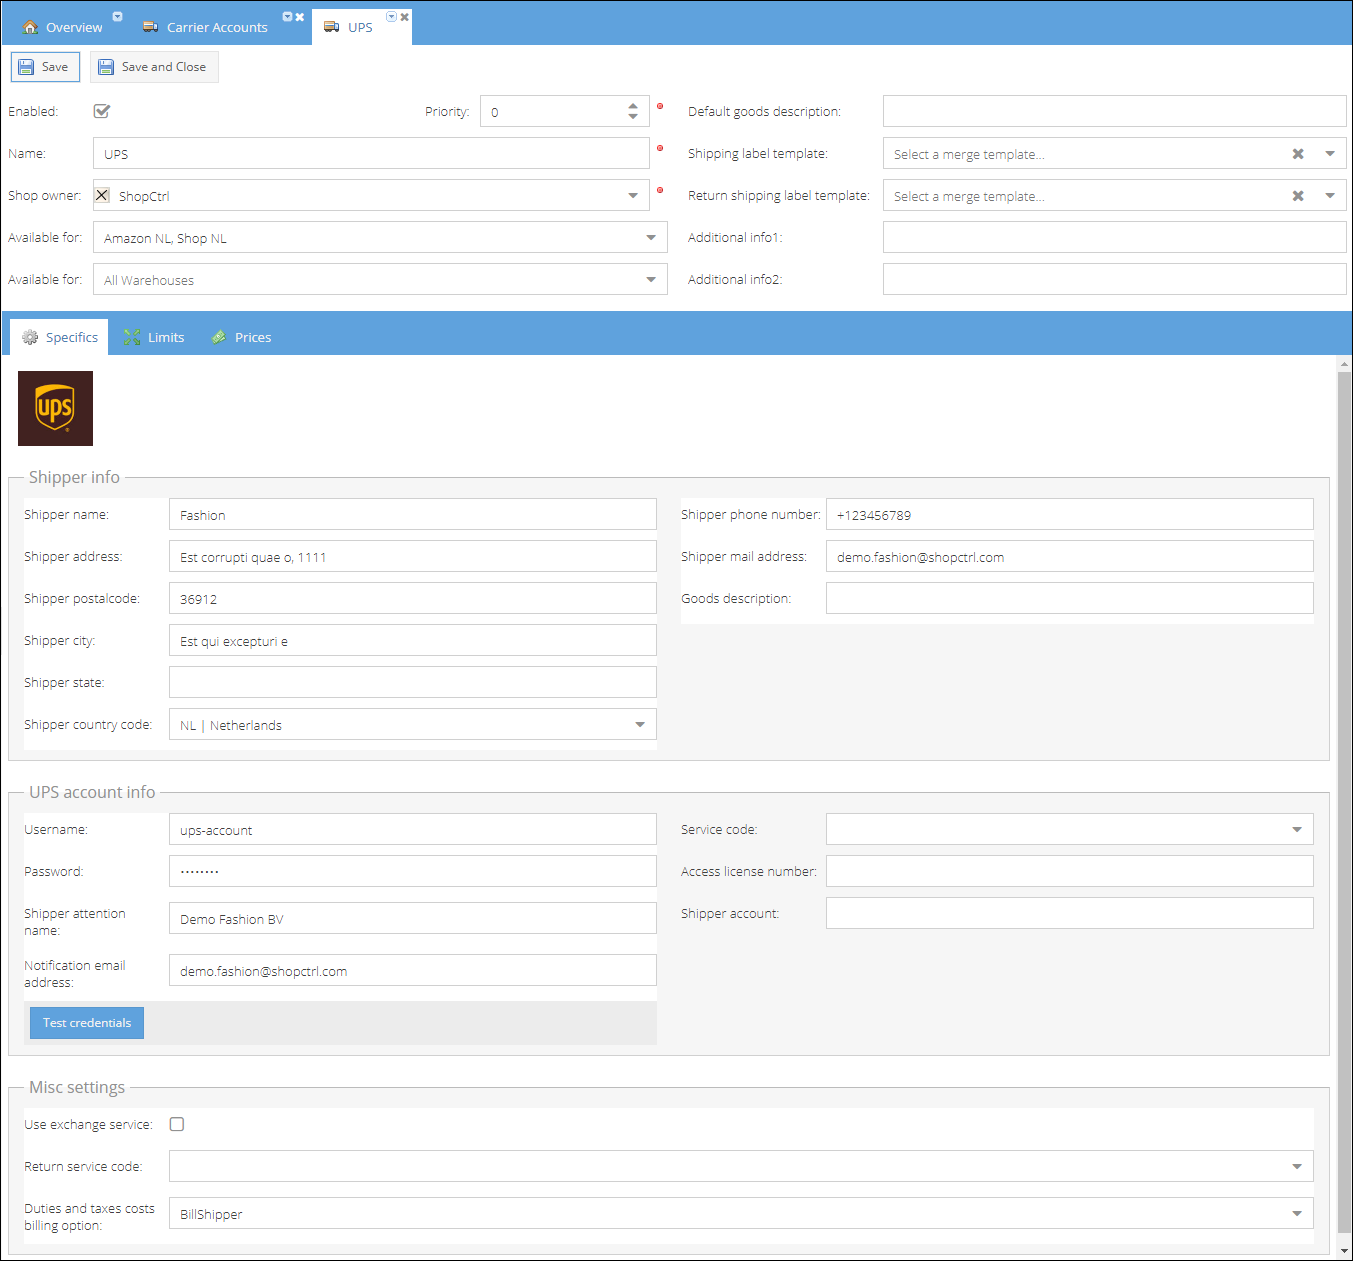Click the Access license number field

[x=1070, y=871]
